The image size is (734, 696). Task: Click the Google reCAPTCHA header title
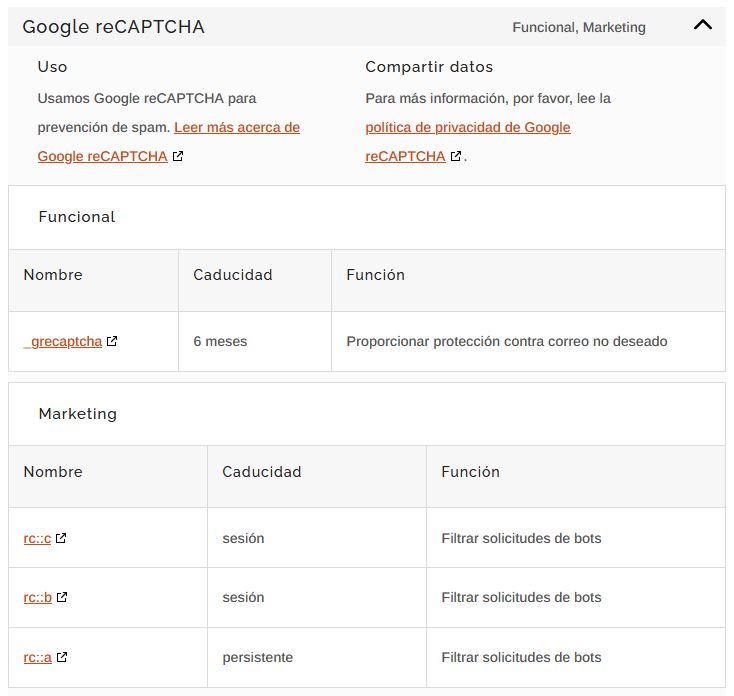click(113, 27)
